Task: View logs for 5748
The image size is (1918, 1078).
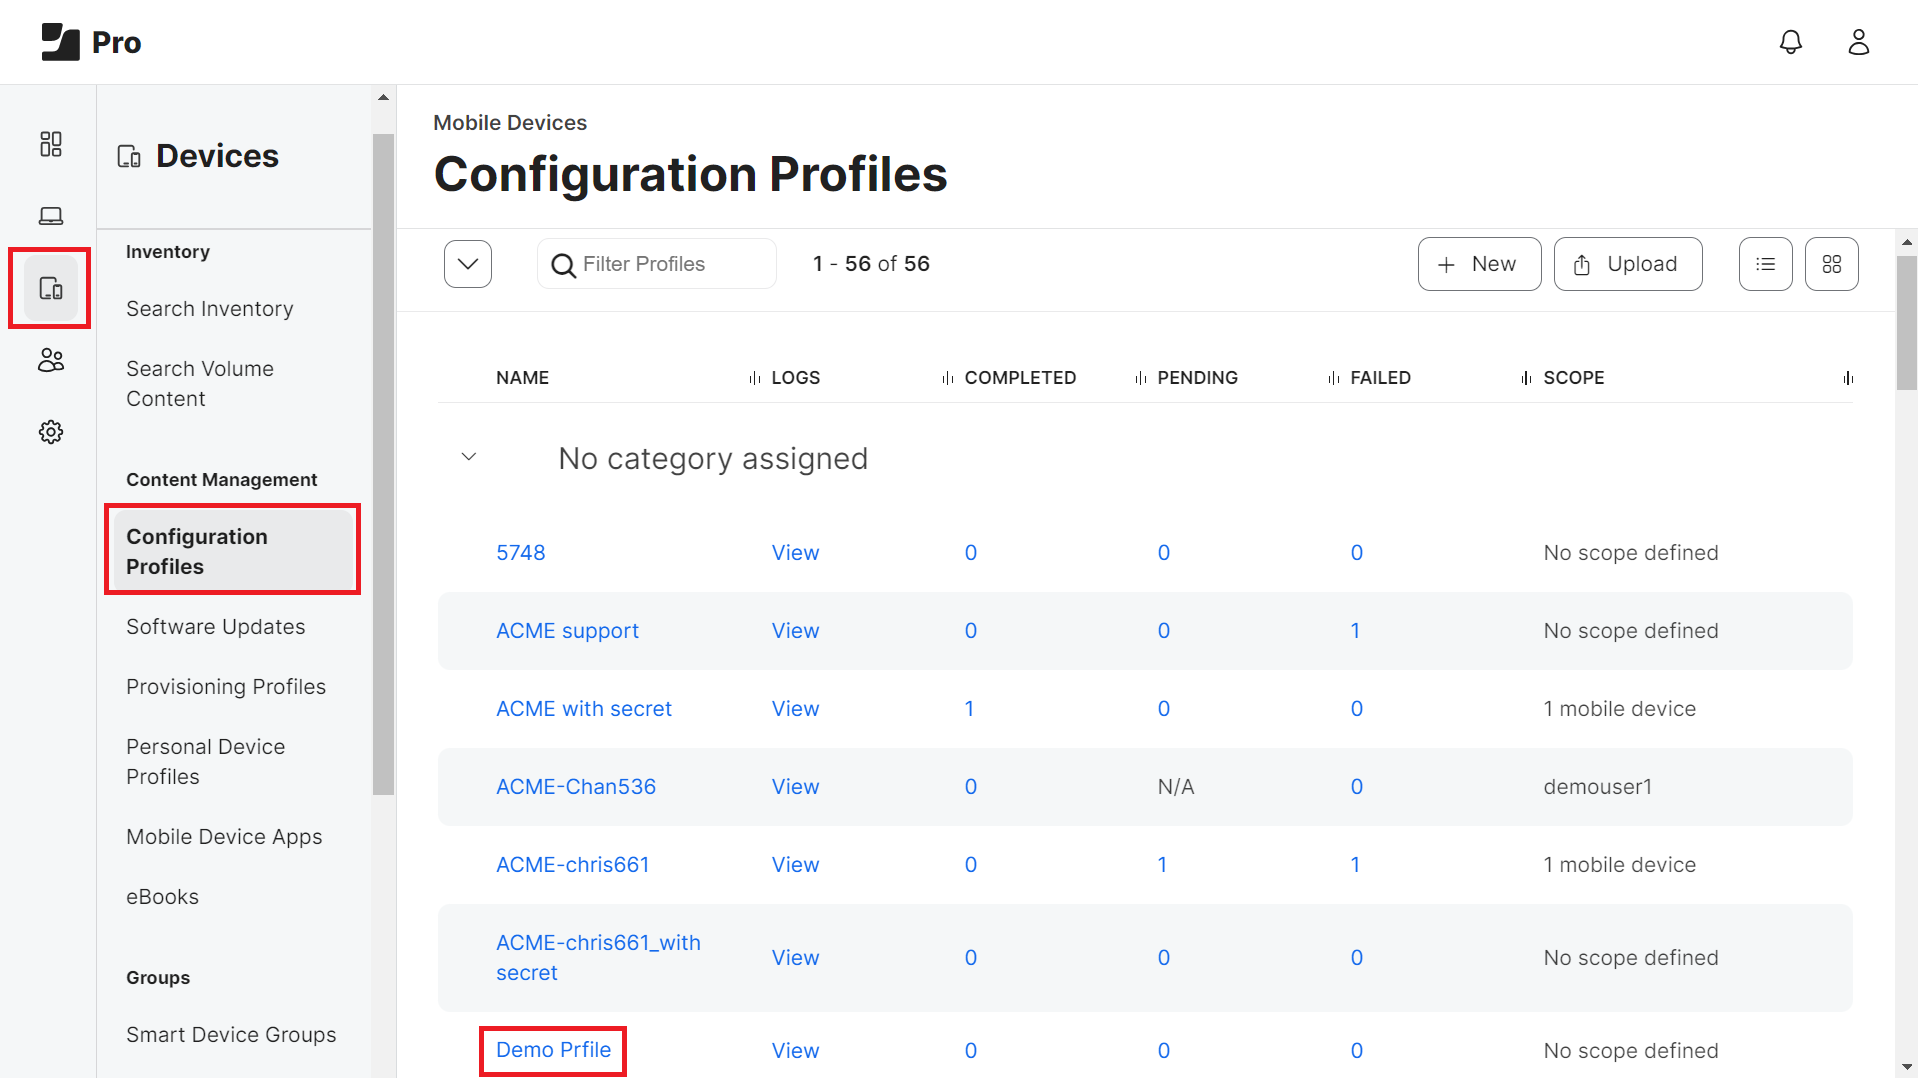Action: pyautogui.click(x=795, y=553)
